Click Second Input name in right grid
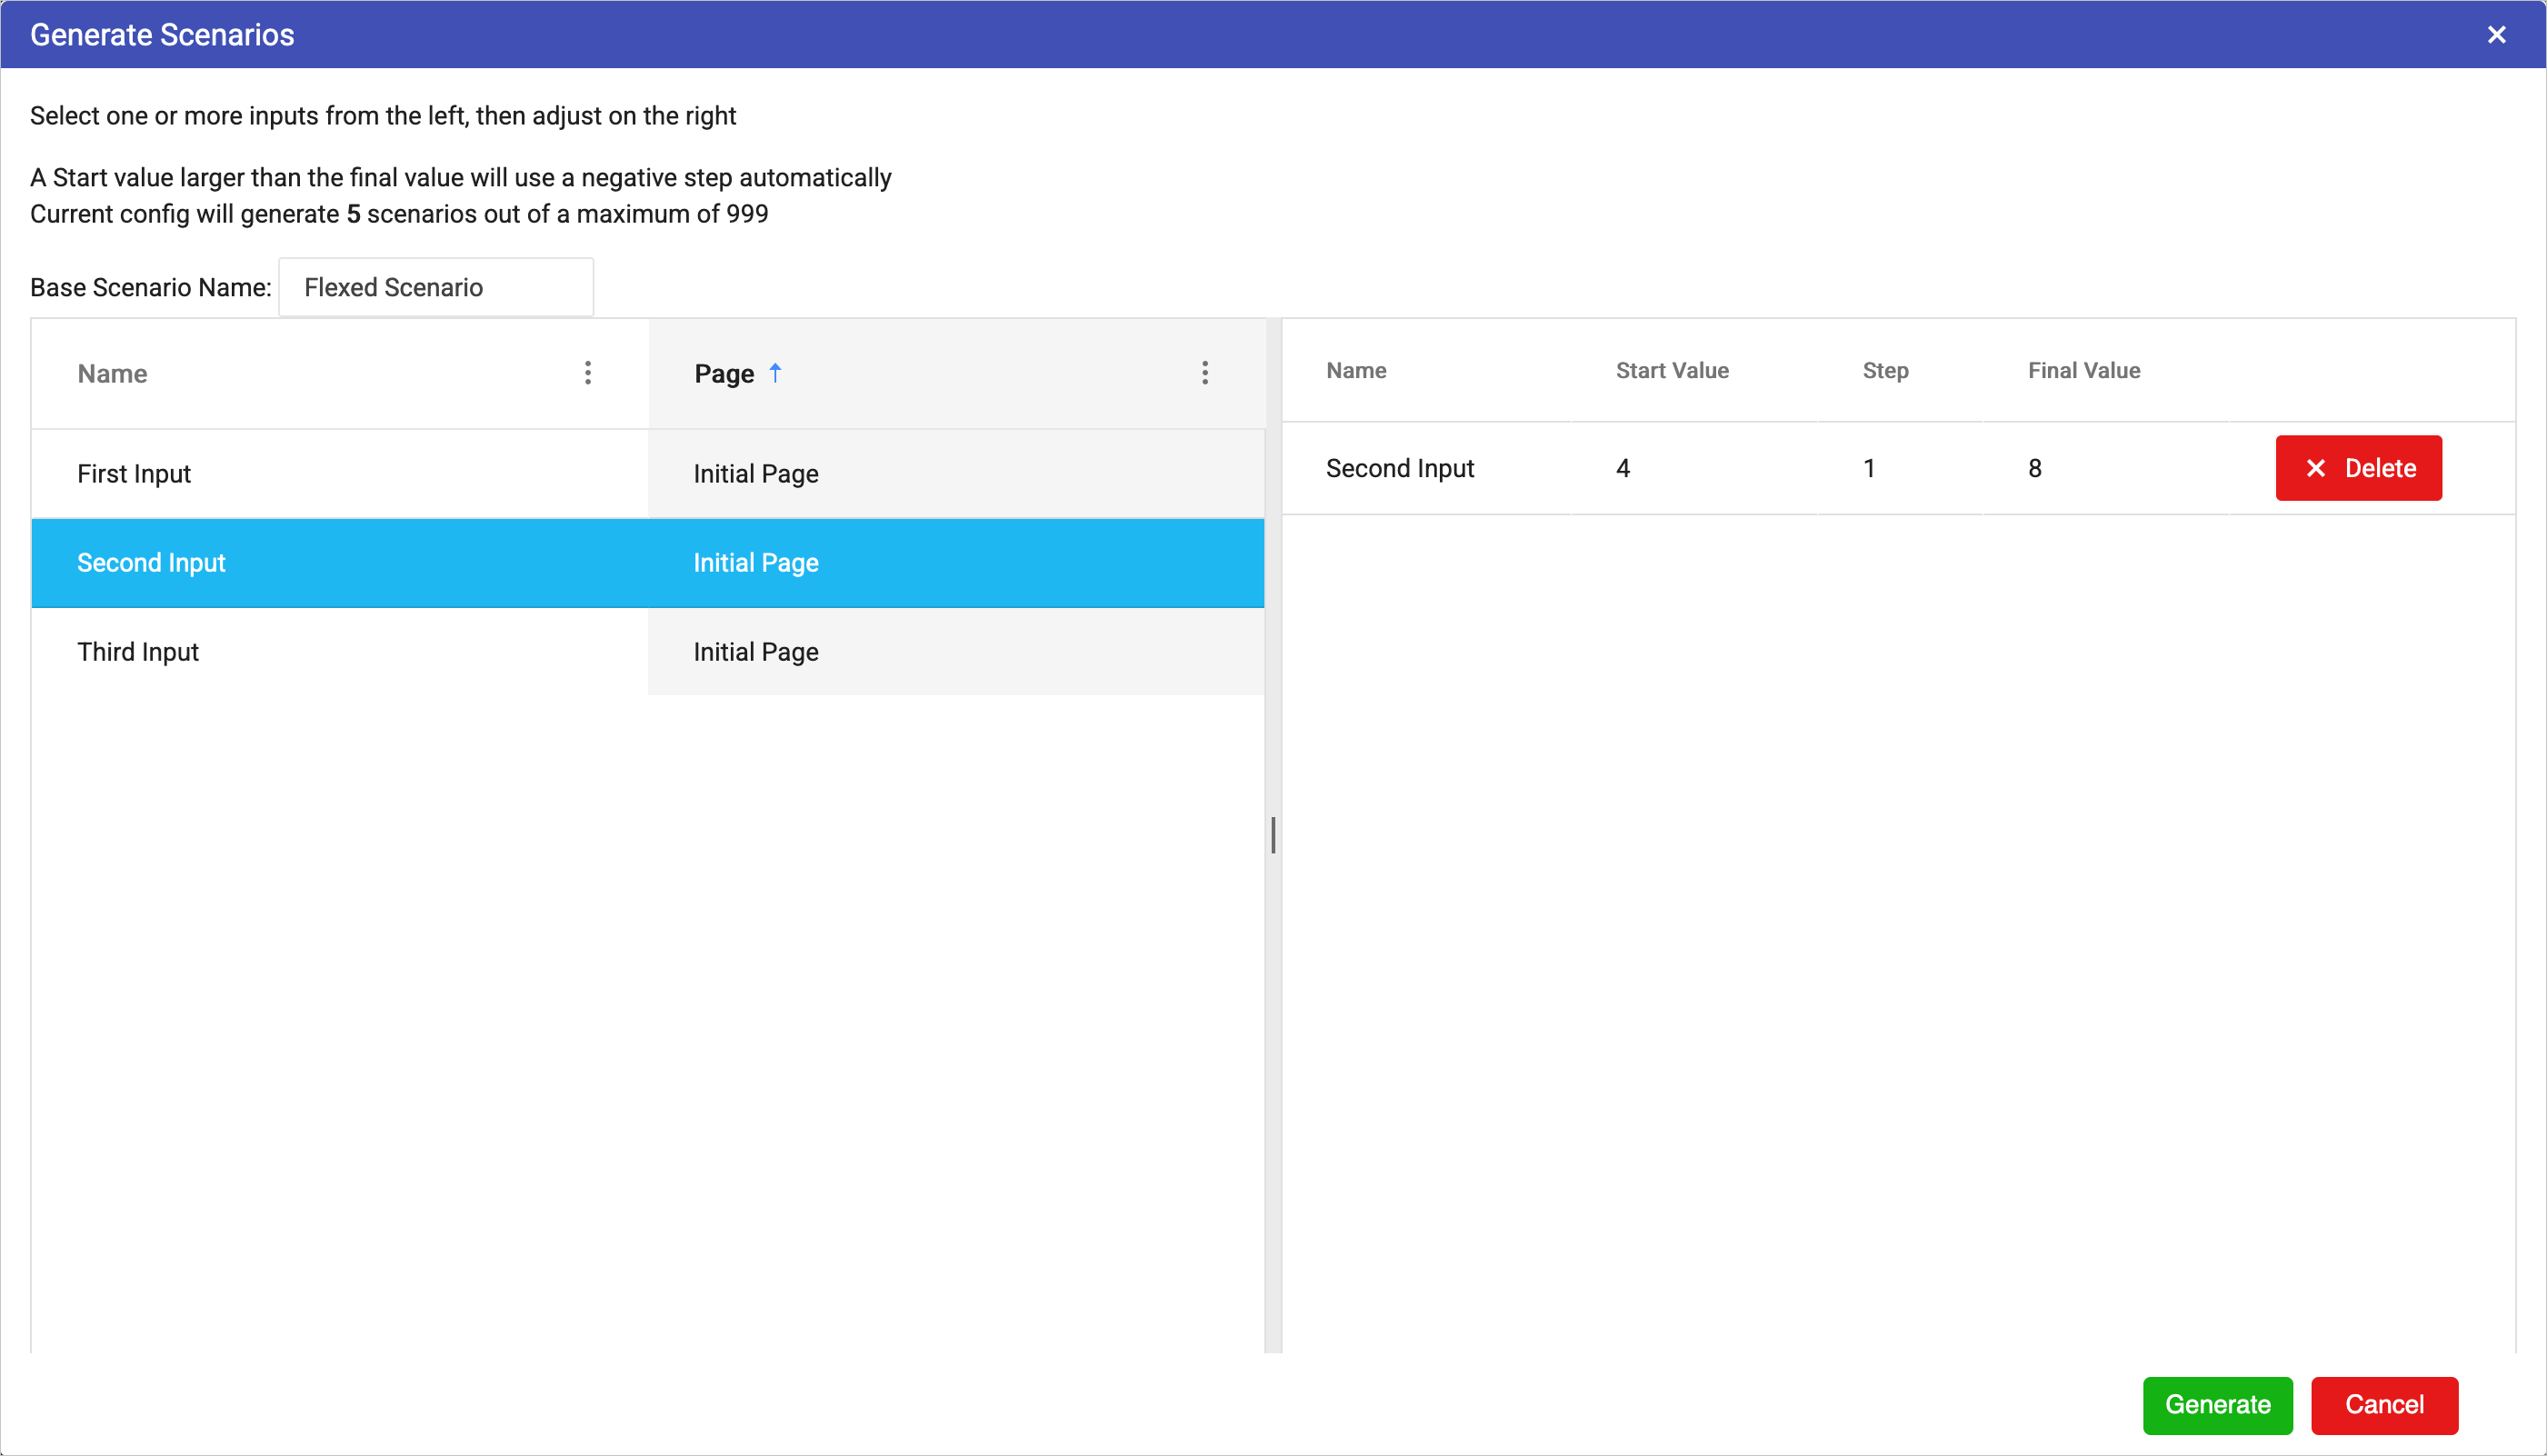The image size is (2547, 1456). click(x=1399, y=468)
